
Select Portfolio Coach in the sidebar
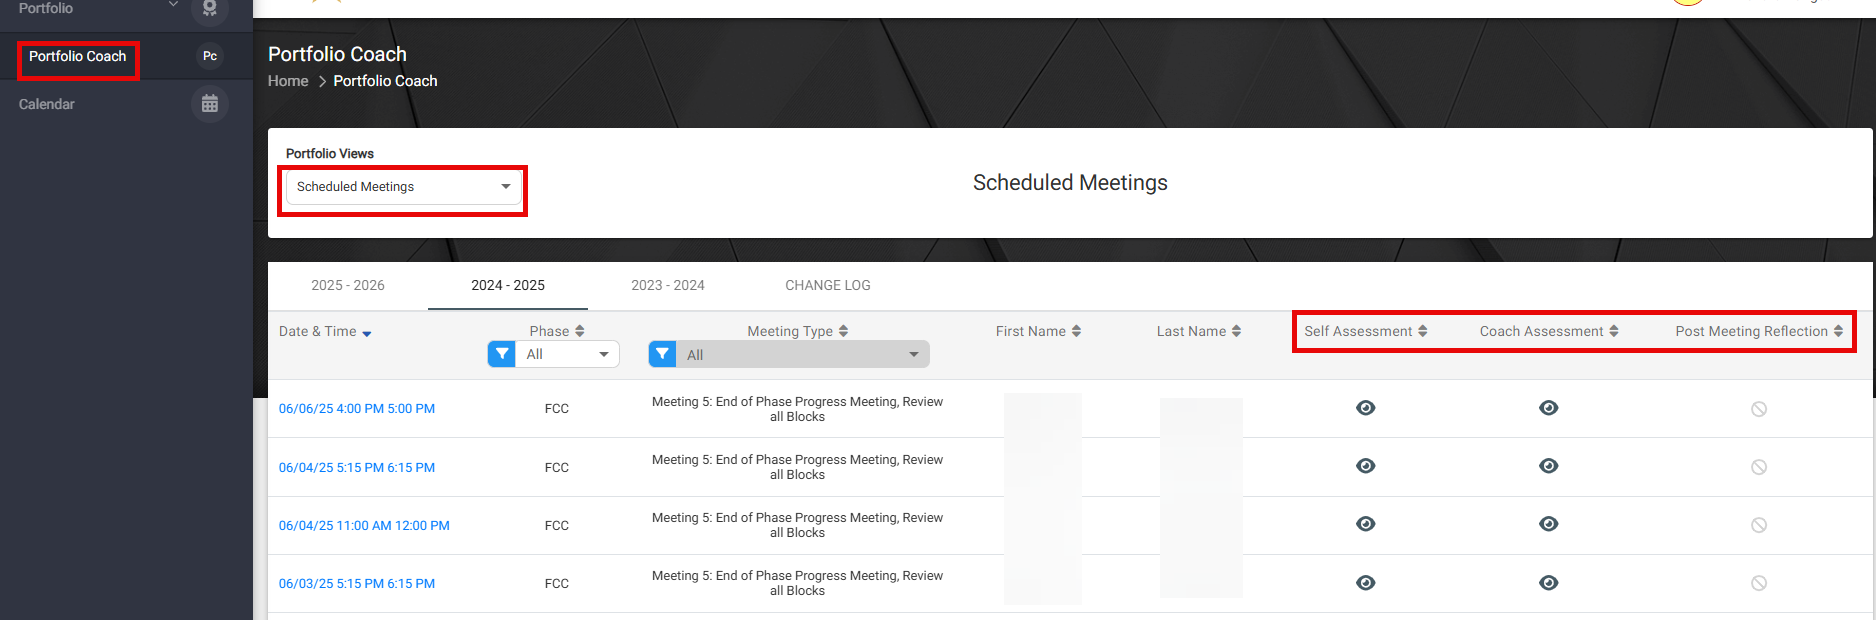pos(78,56)
